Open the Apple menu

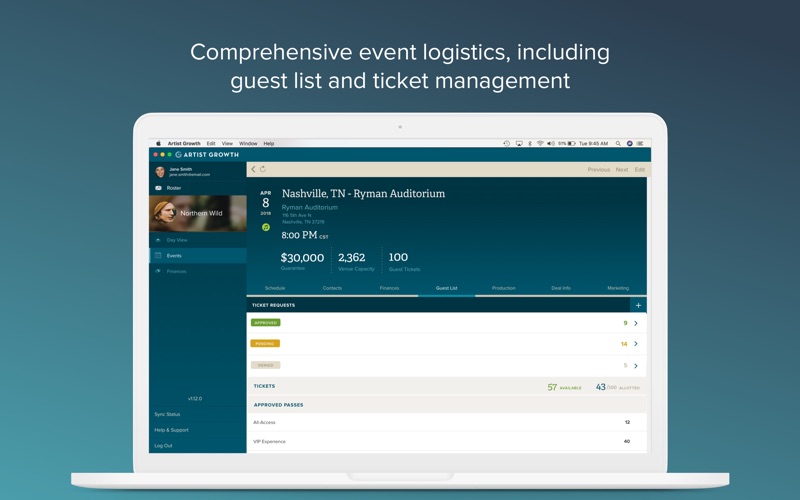(x=159, y=143)
